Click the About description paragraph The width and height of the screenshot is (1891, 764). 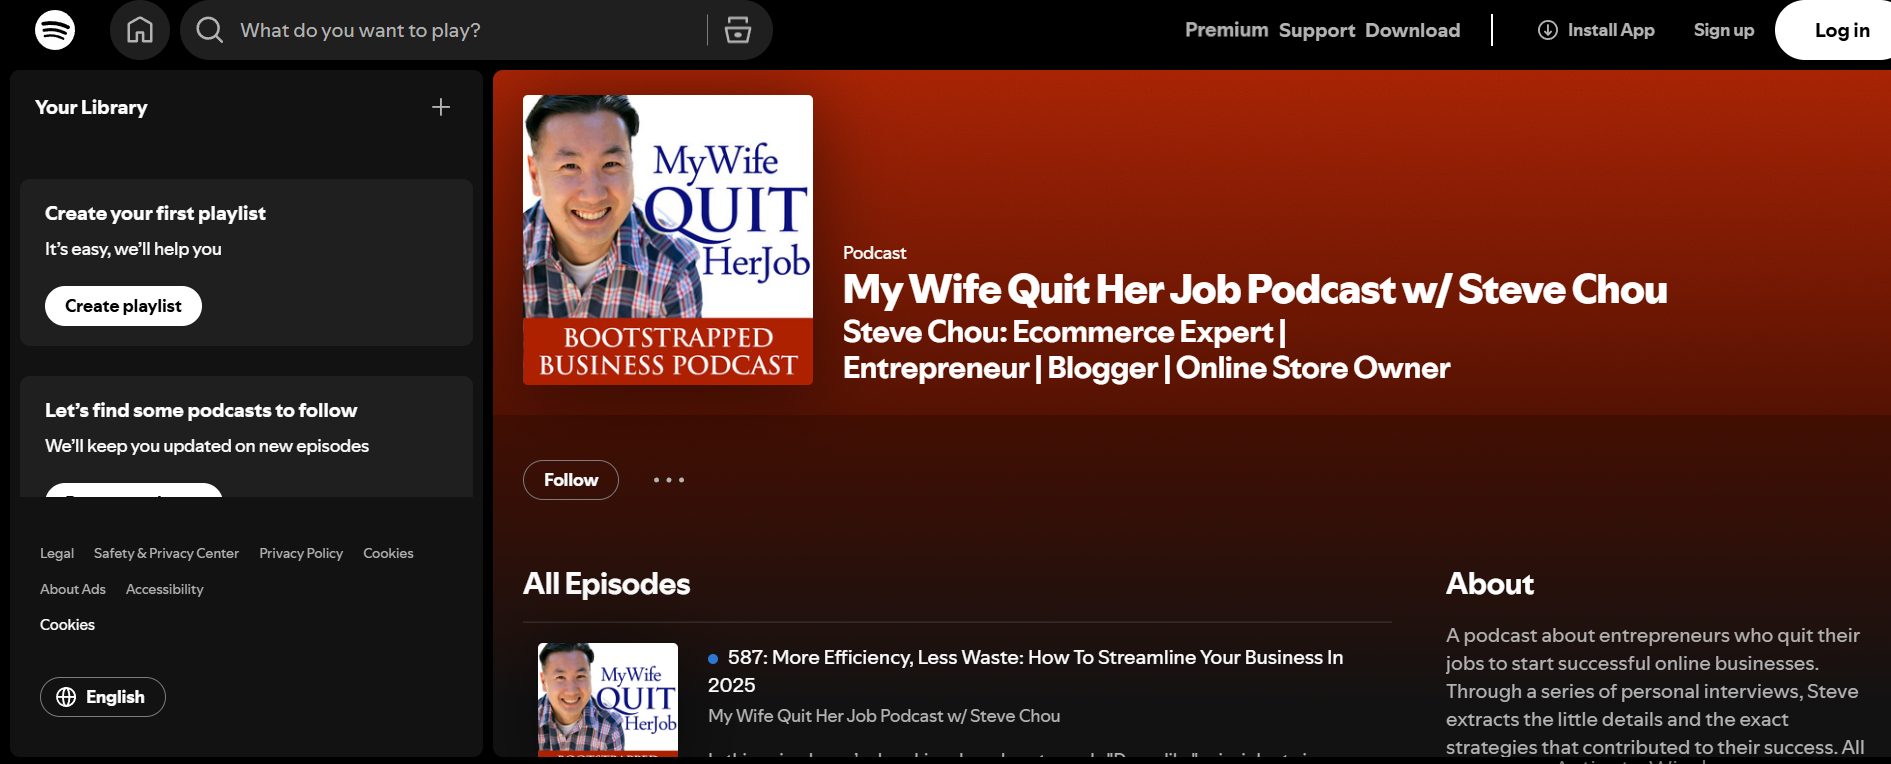point(1655,691)
